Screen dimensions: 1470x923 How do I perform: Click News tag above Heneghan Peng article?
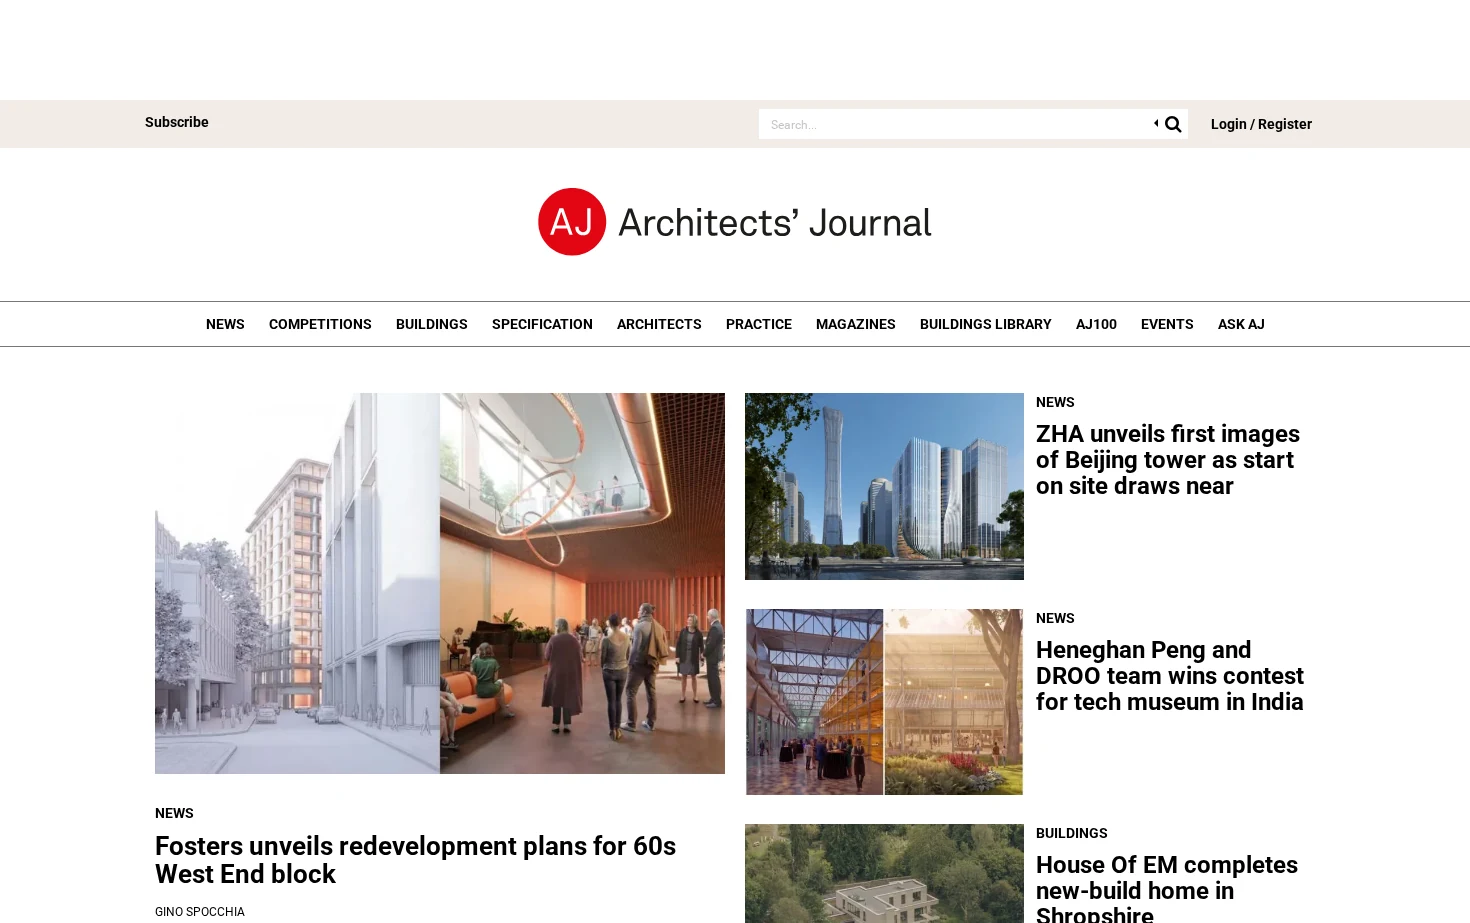click(1055, 618)
